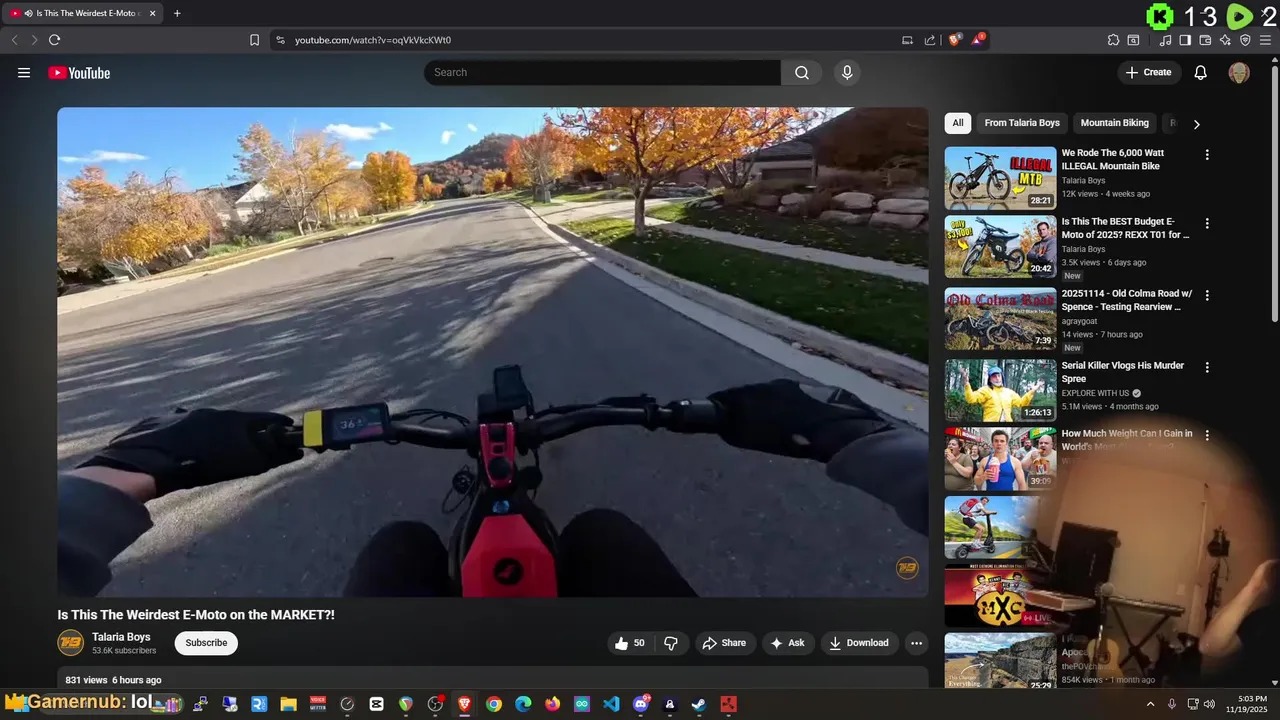Click the install/cast icon in address bar
Image resolution: width=1280 pixels, height=720 pixels.
tap(907, 40)
